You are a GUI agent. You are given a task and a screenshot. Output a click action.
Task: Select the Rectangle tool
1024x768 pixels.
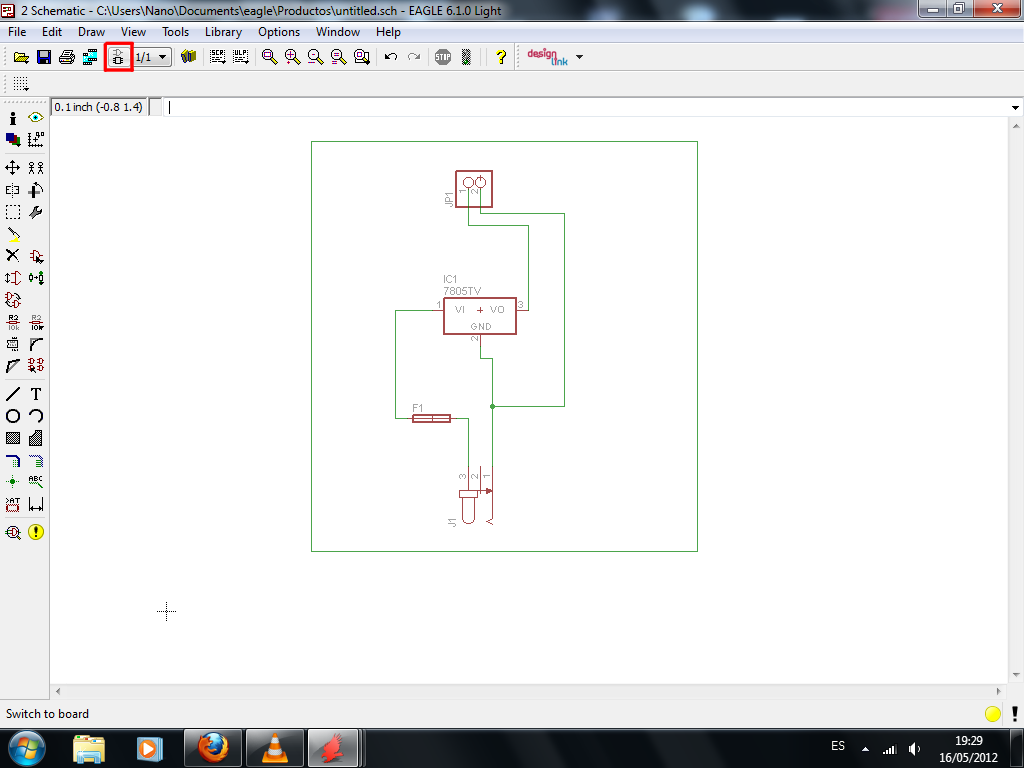click(12, 438)
